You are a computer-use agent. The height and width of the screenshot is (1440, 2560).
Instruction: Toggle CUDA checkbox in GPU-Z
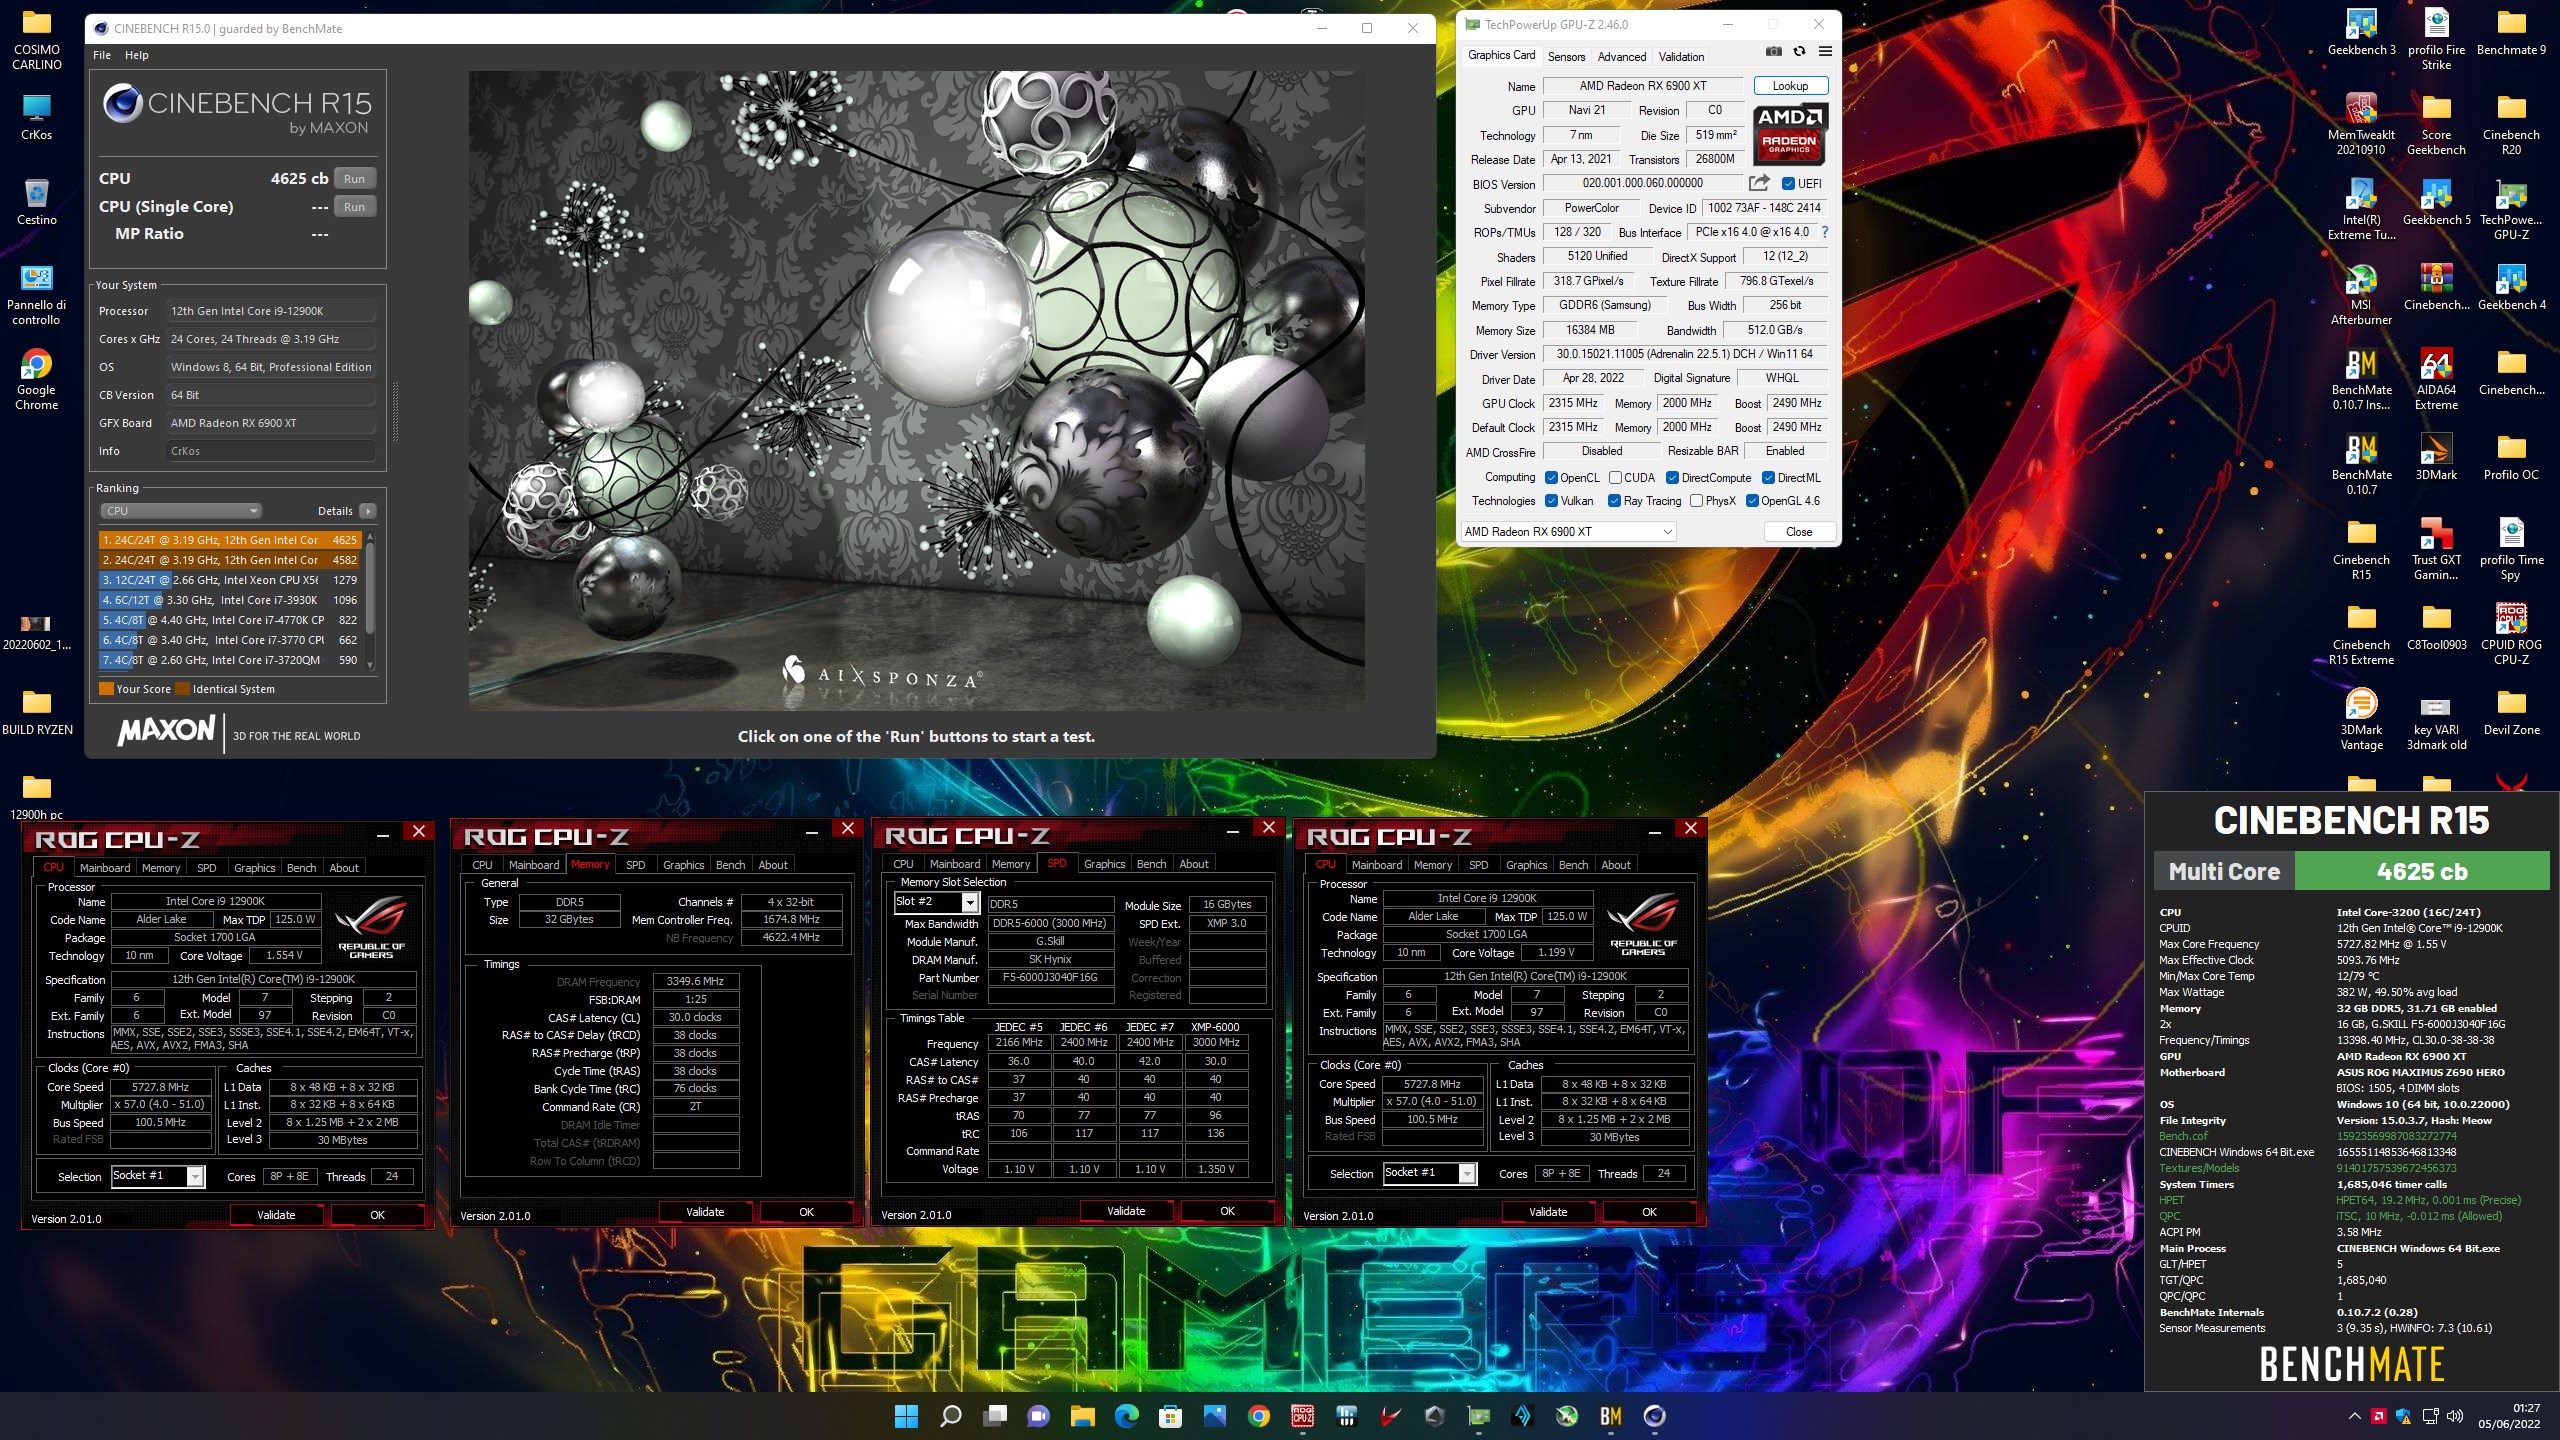[x=1615, y=477]
